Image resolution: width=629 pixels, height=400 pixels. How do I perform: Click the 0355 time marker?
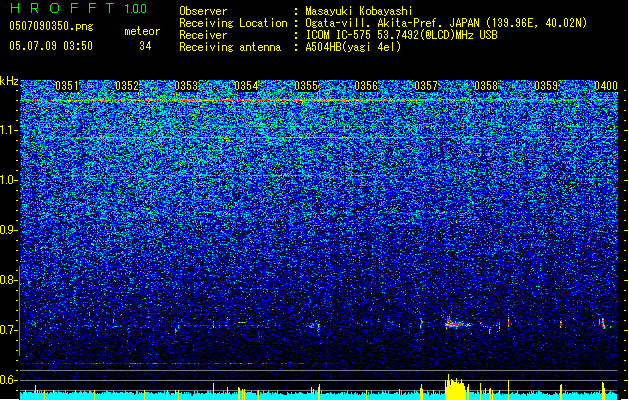[306, 86]
